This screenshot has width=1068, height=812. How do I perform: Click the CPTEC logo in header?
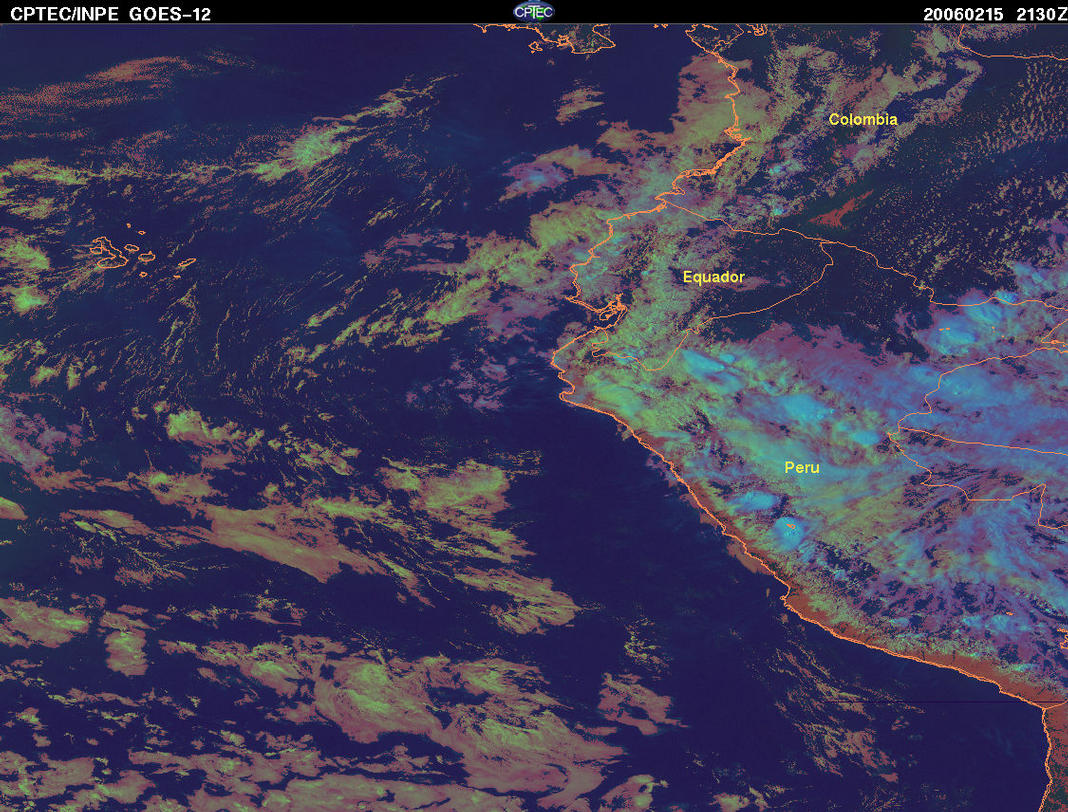533,12
